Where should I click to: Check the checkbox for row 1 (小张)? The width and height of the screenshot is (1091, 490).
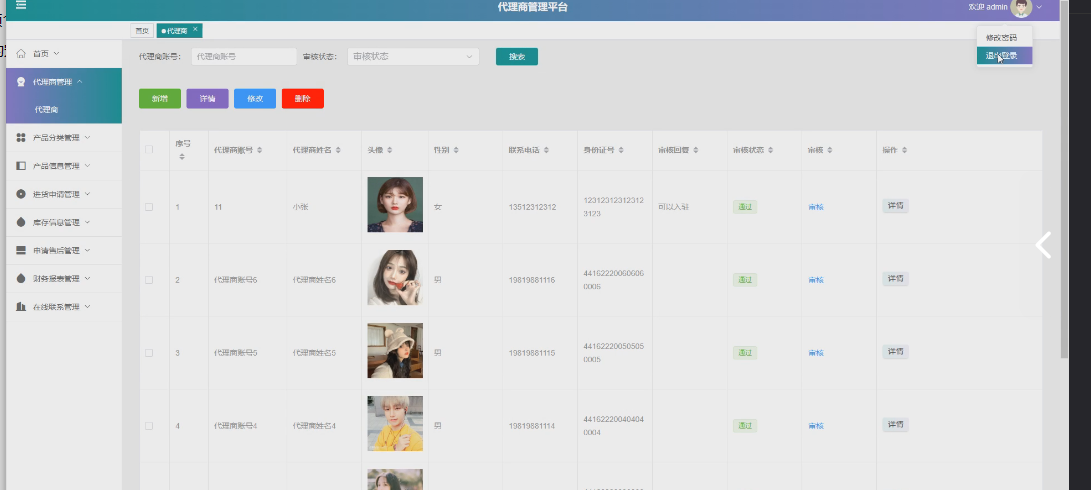click(x=149, y=207)
